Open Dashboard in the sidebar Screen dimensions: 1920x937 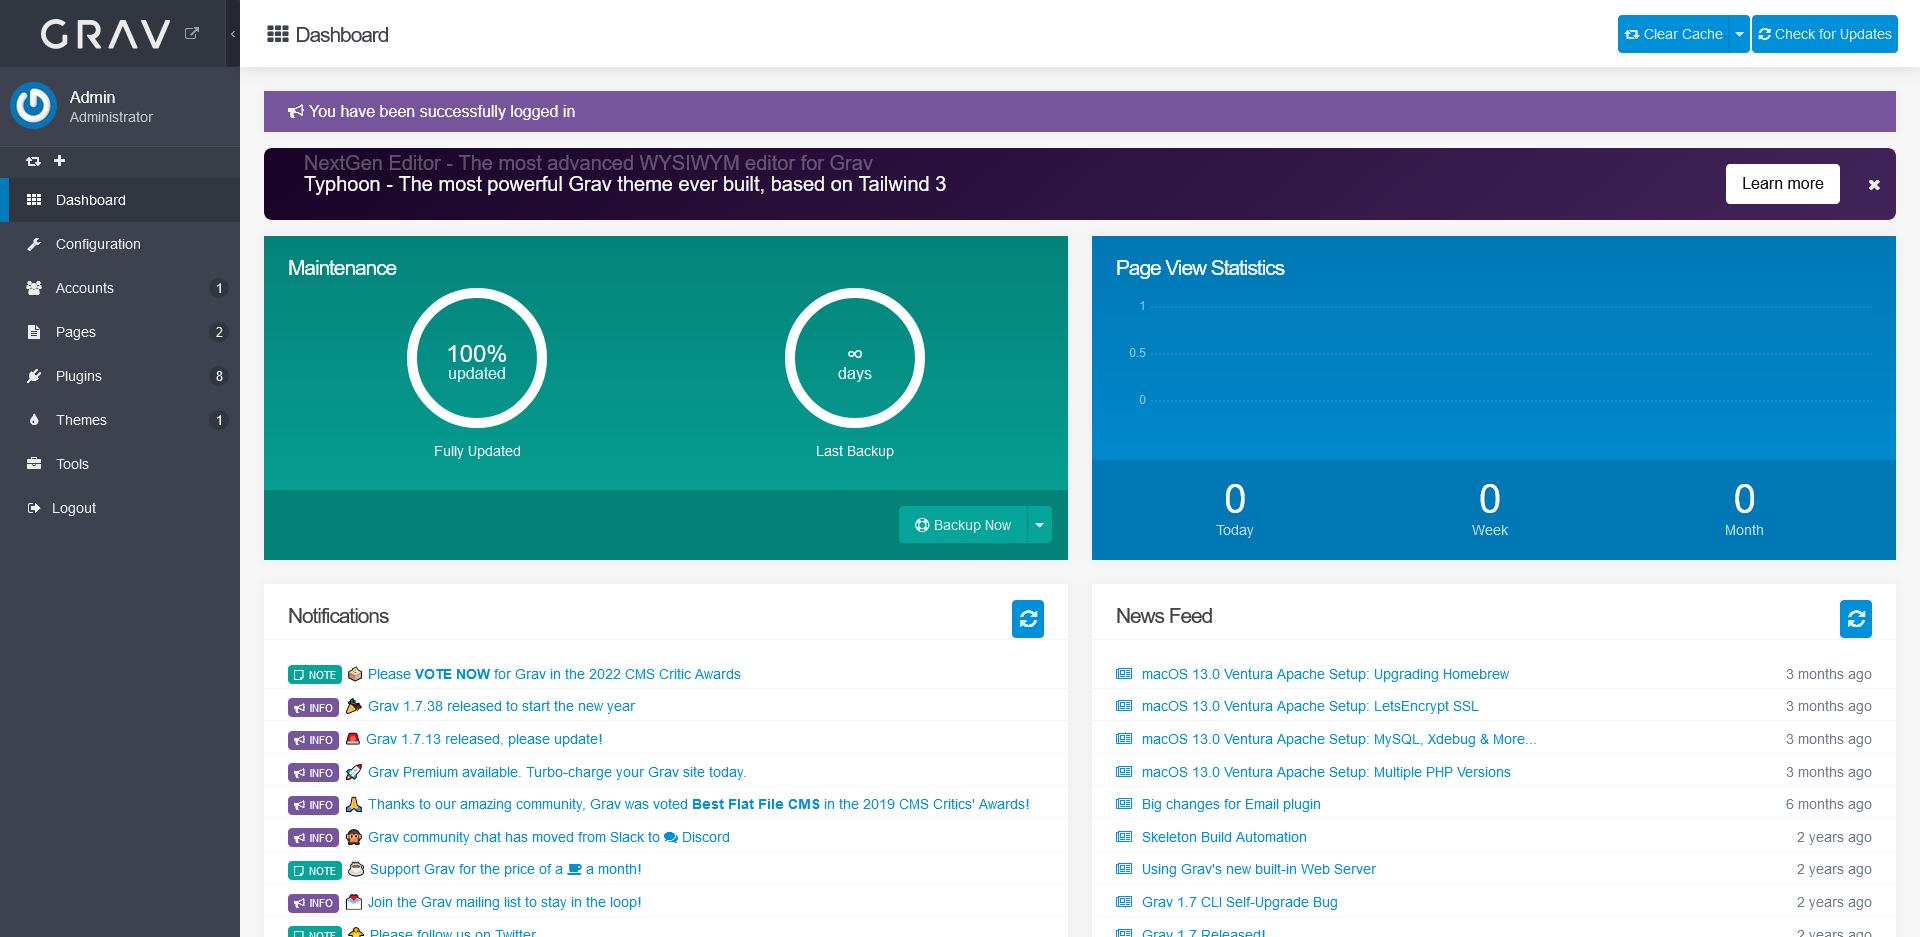pyautogui.click(x=120, y=200)
